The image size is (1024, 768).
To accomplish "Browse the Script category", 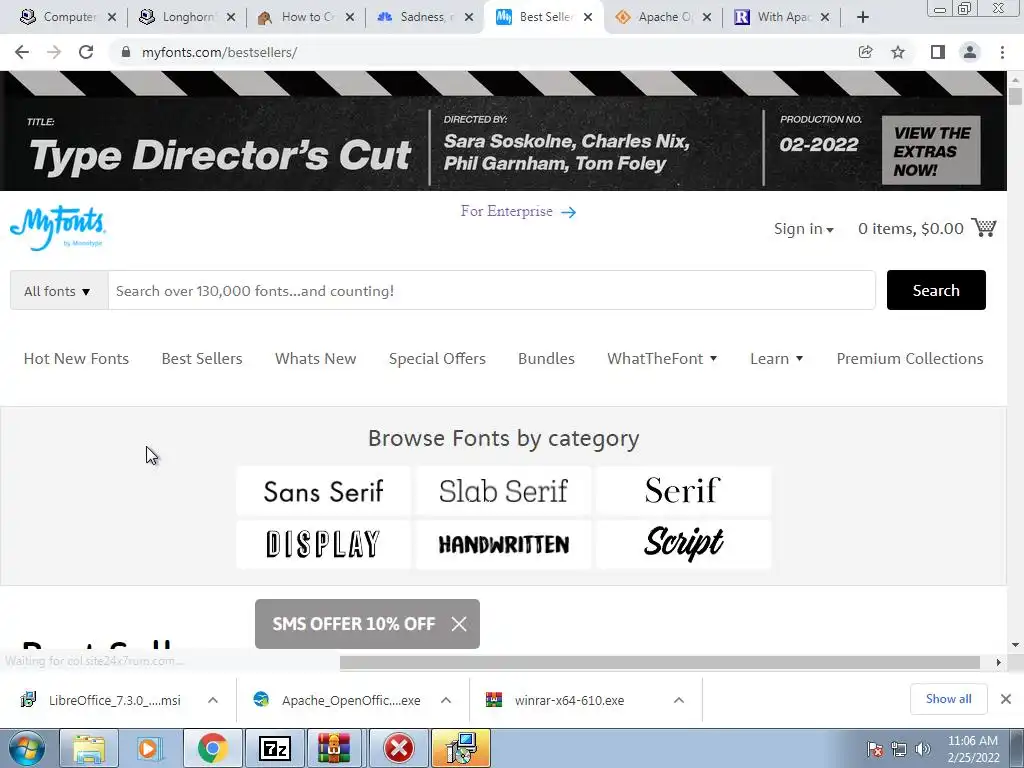I will click(x=683, y=544).
